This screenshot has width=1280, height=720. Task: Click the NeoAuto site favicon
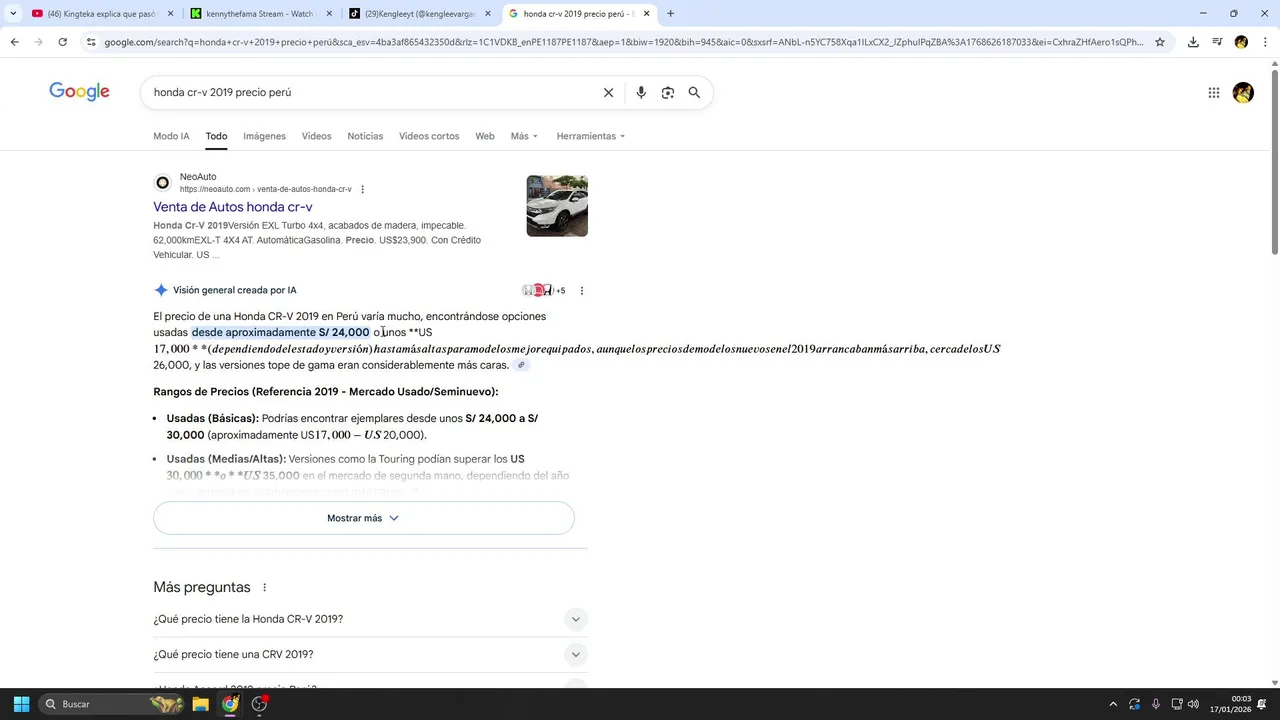(162, 183)
